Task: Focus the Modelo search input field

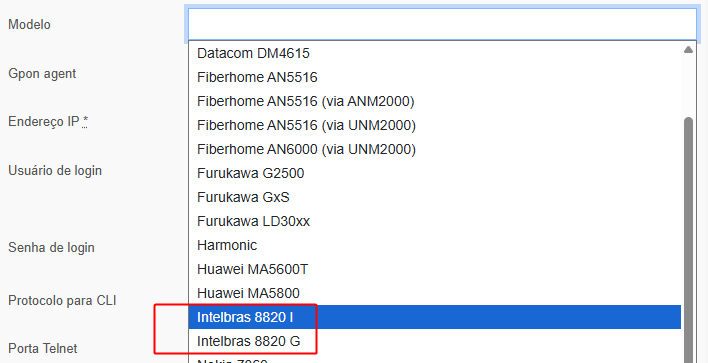Action: (442, 24)
